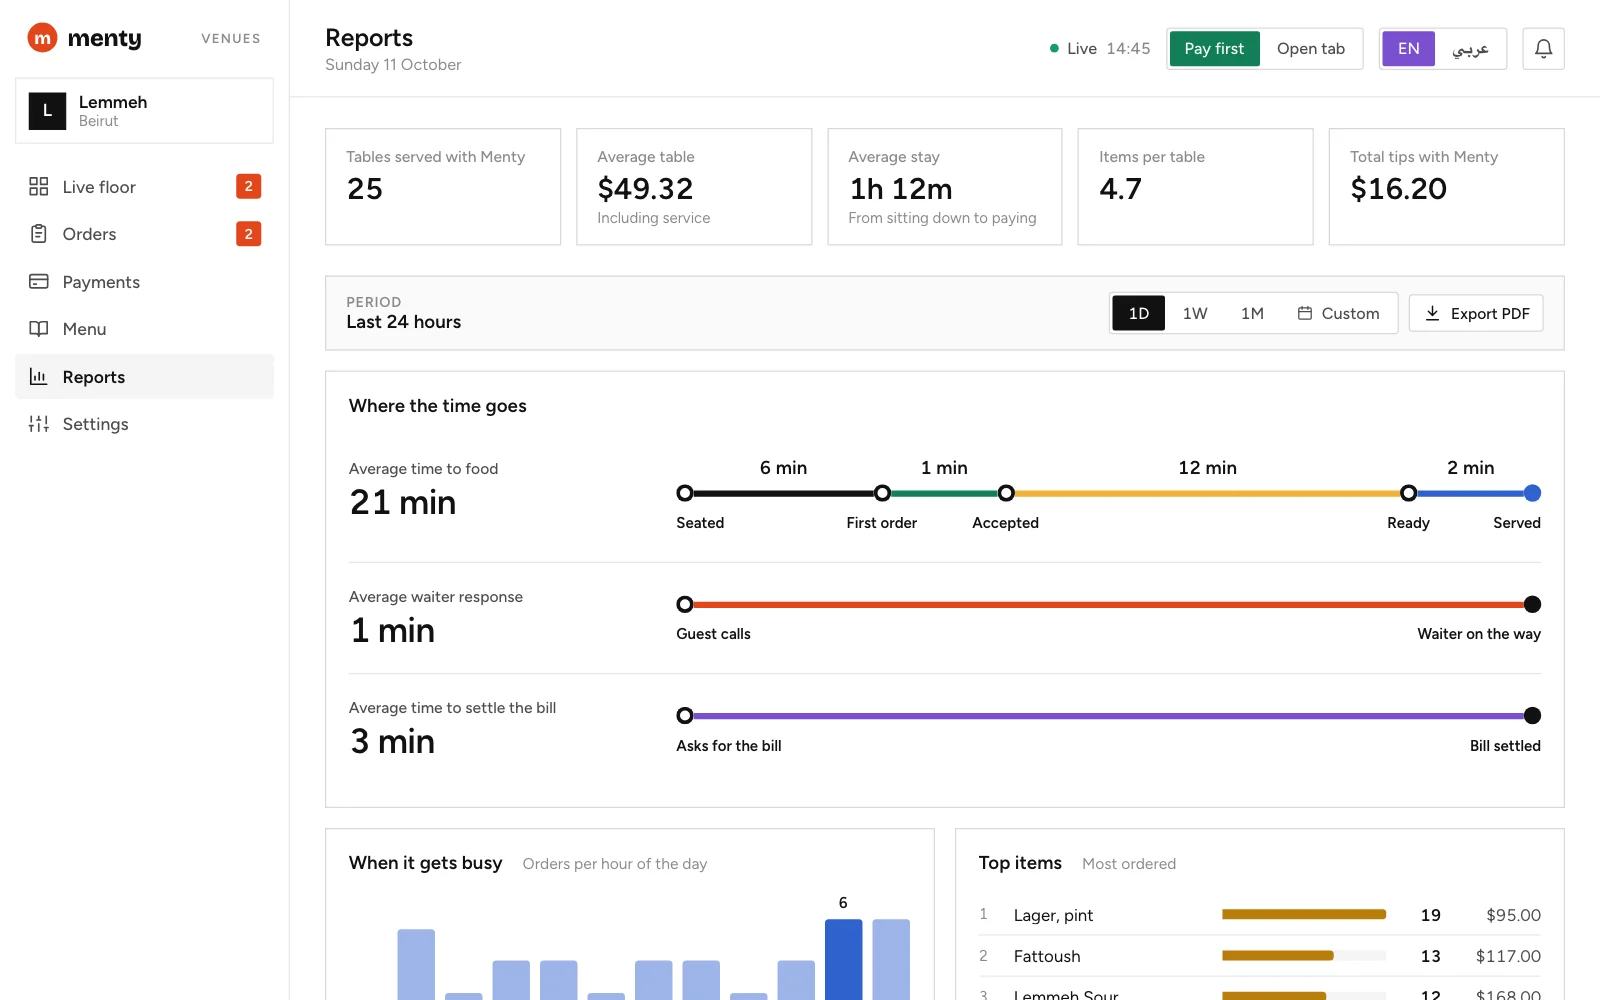Screen dimensions: 1600x1000
Task: Open the Lemmeh Beirut venue switcher
Action: [x=144, y=111]
